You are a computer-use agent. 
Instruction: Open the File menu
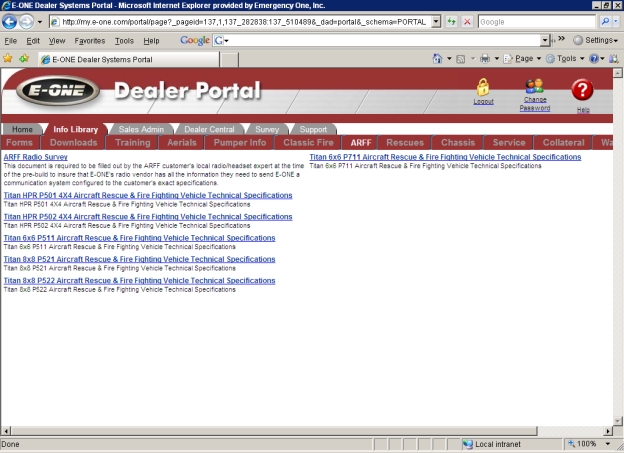[10, 41]
